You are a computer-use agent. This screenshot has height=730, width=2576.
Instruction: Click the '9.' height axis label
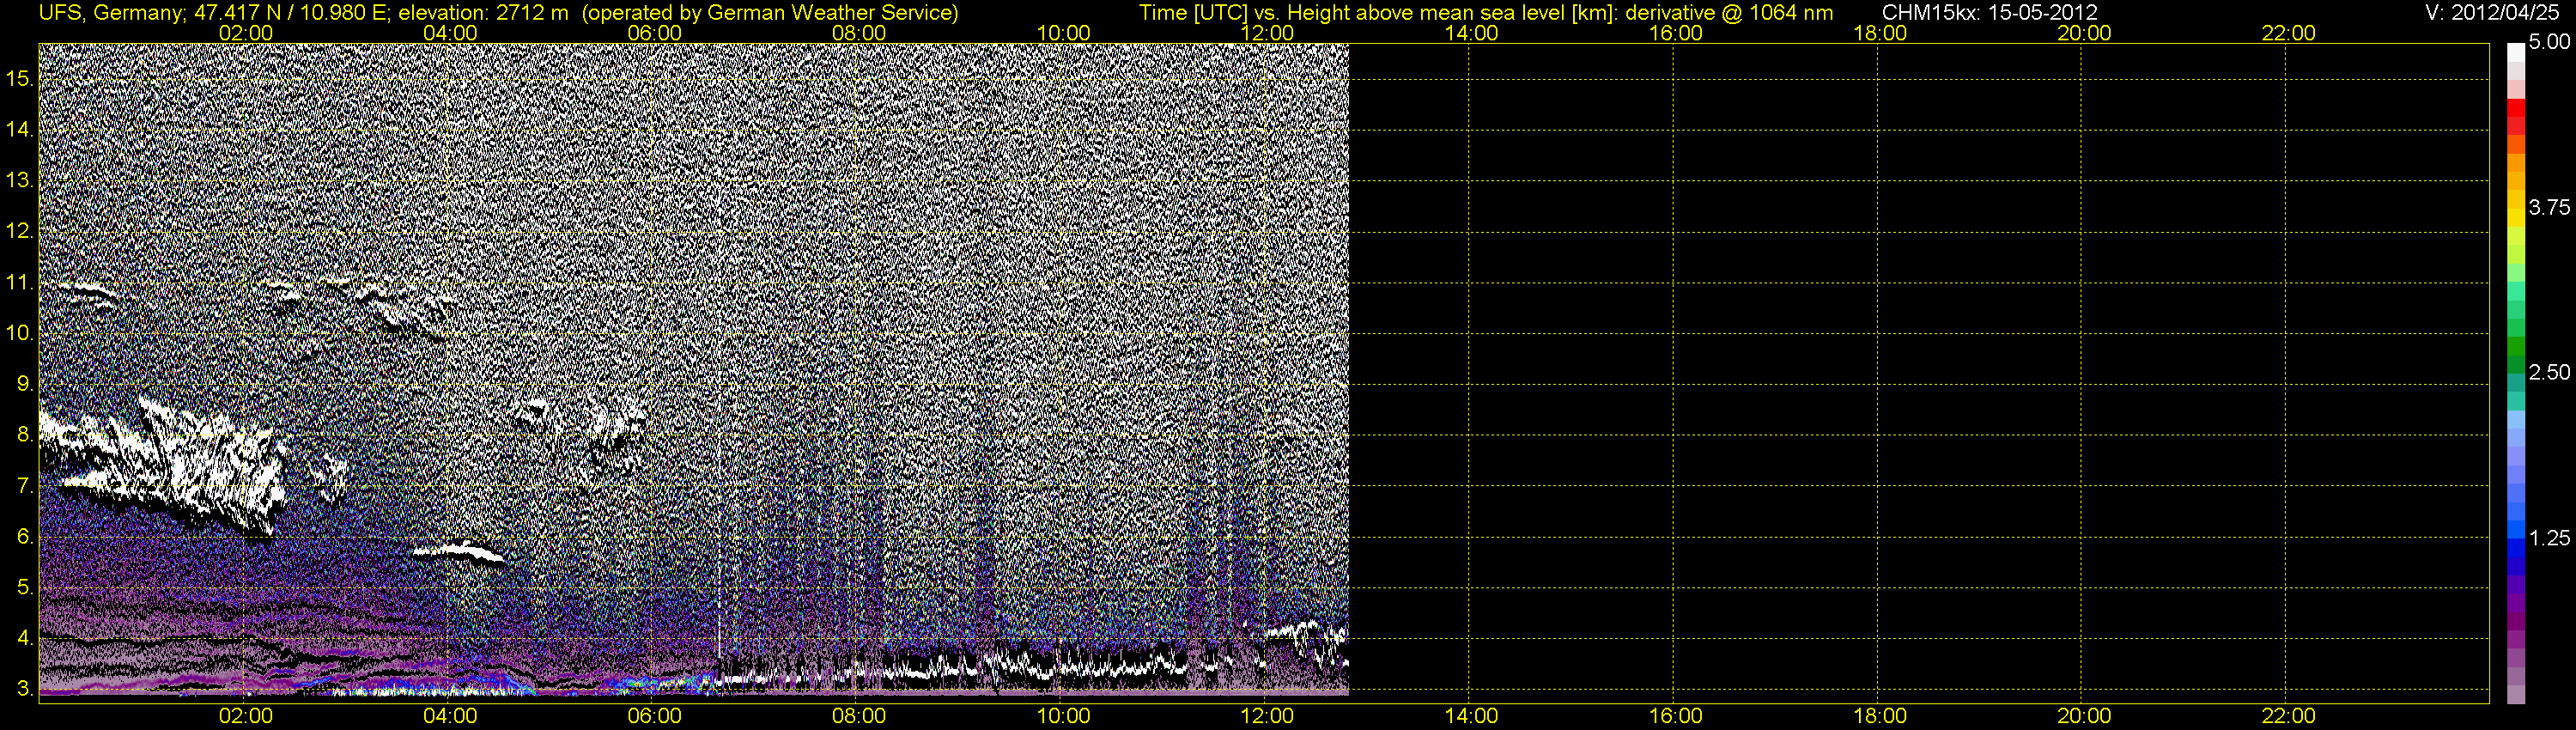click(25, 383)
